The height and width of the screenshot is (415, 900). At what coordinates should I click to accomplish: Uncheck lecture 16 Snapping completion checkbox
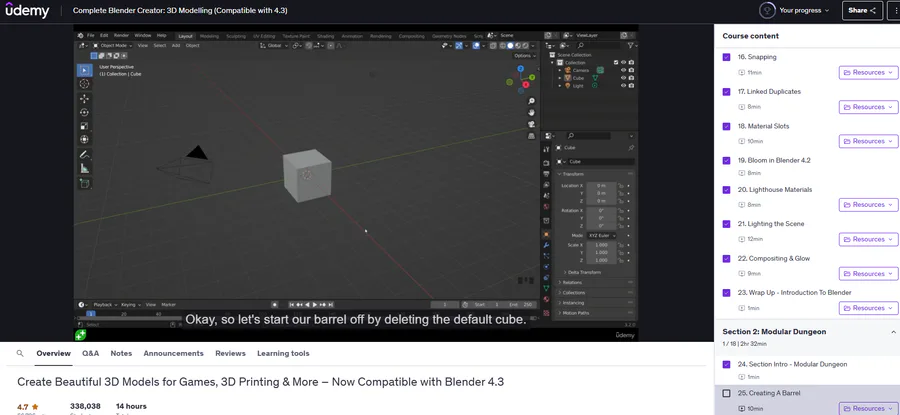(x=726, y=57)
